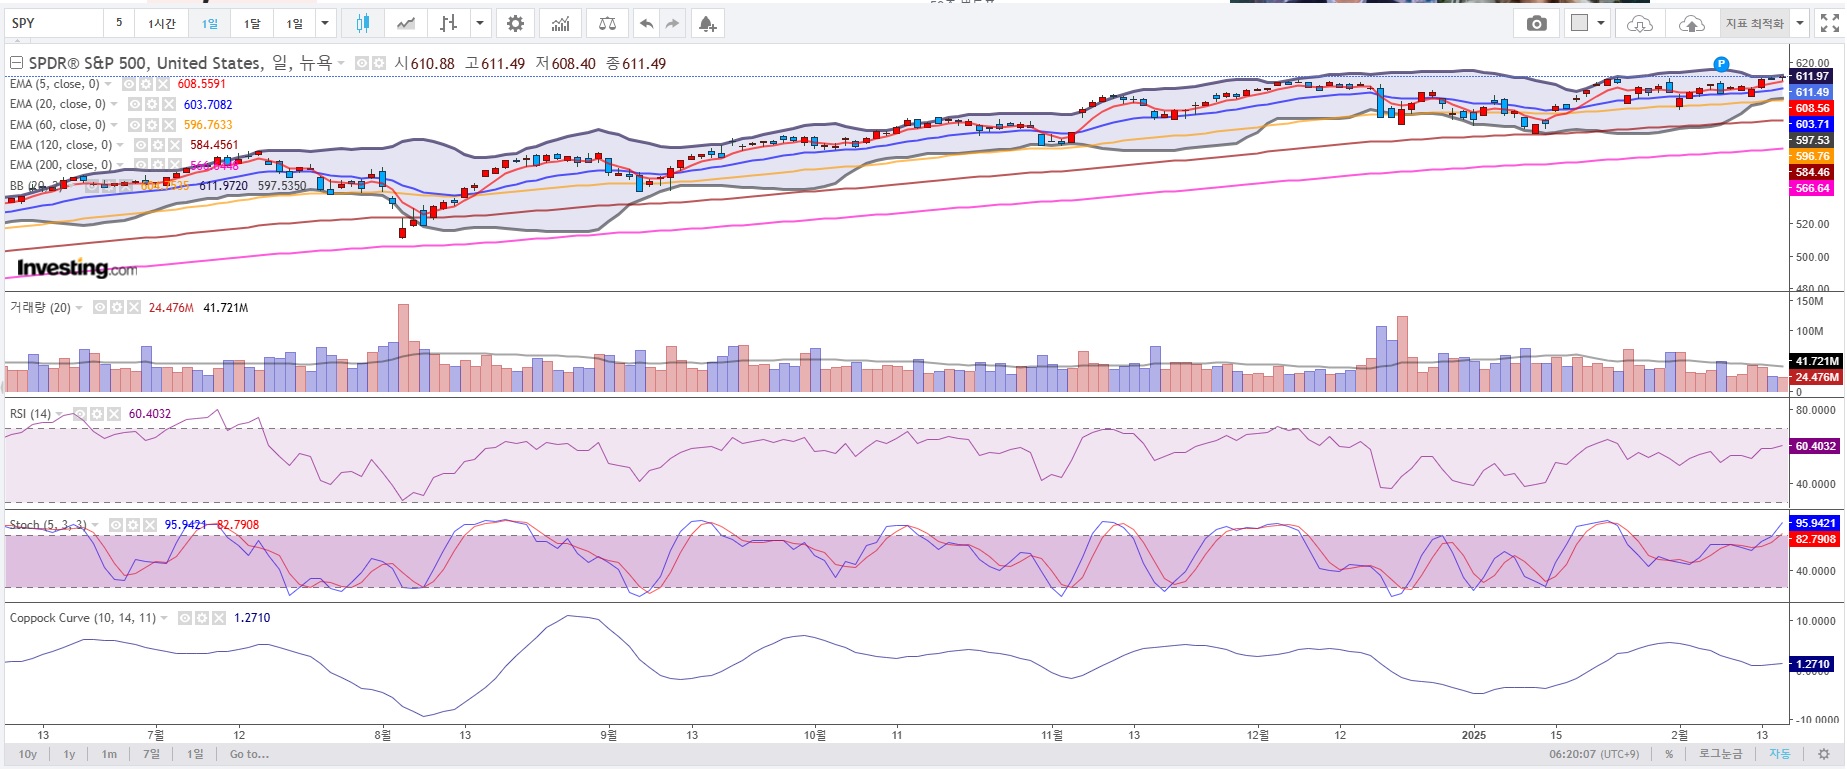Open chart properties gear in the bottom-right corner
Screen dimensions: 1847x770
pyautogui.click(x=1825, y=754)
